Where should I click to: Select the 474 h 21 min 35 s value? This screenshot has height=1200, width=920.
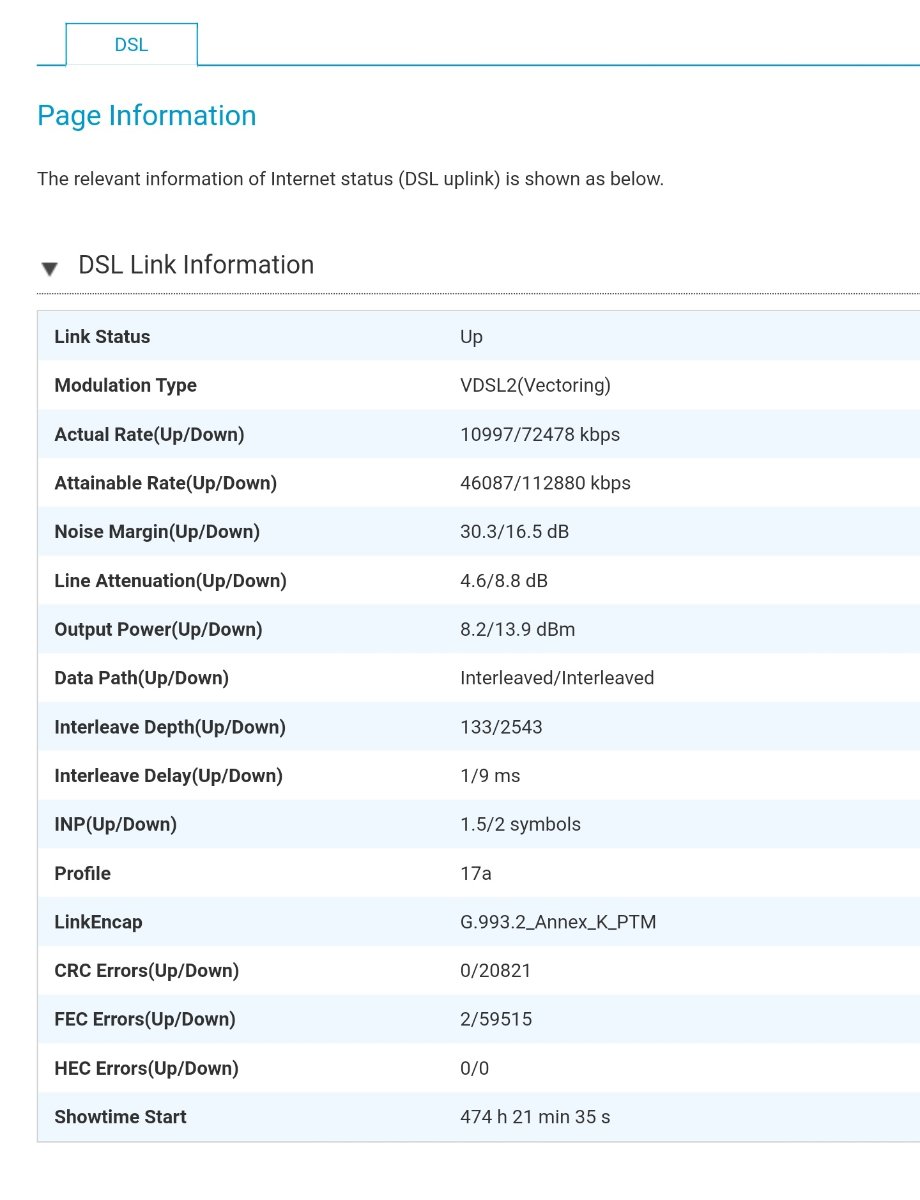[x=535, y=1118]
